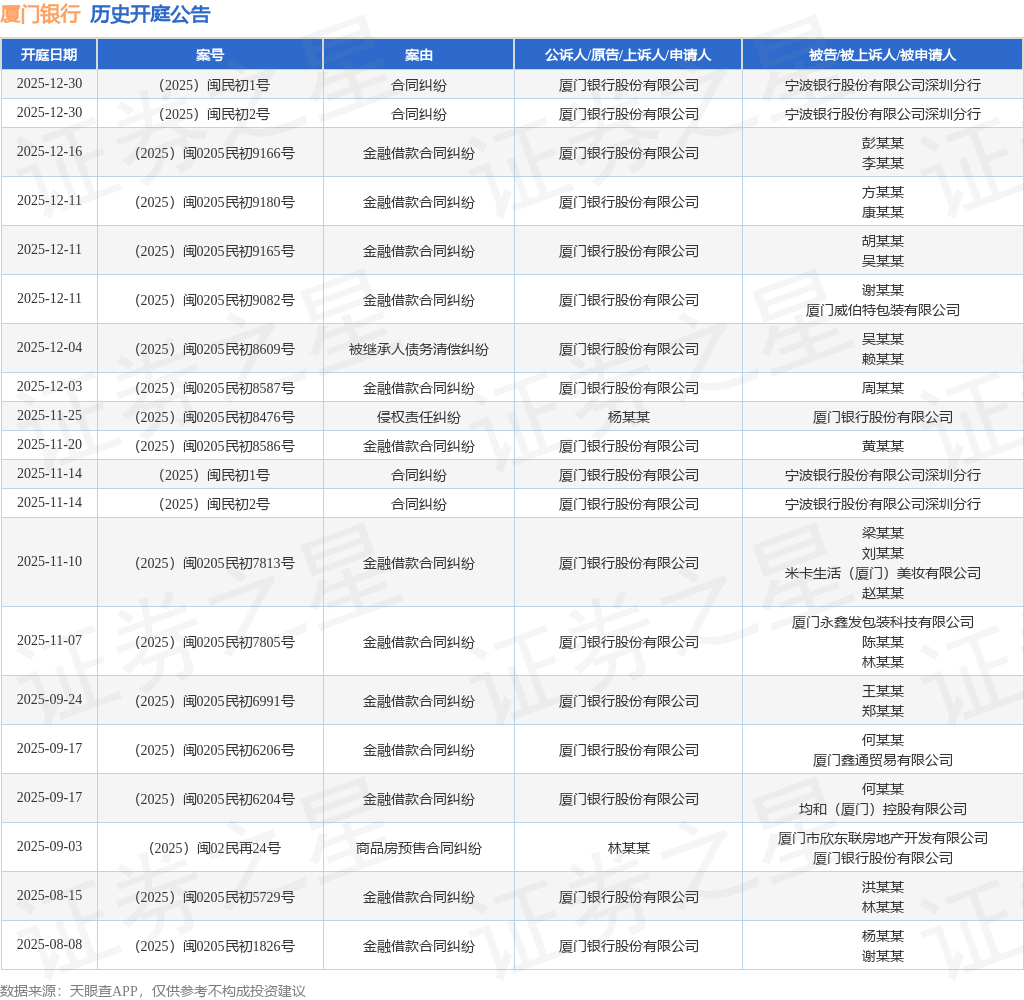Viewport: 1024px width, 1000px height.
Task: Click defendant 方某某
Action: pyautogui.click(x=882, y=192)
